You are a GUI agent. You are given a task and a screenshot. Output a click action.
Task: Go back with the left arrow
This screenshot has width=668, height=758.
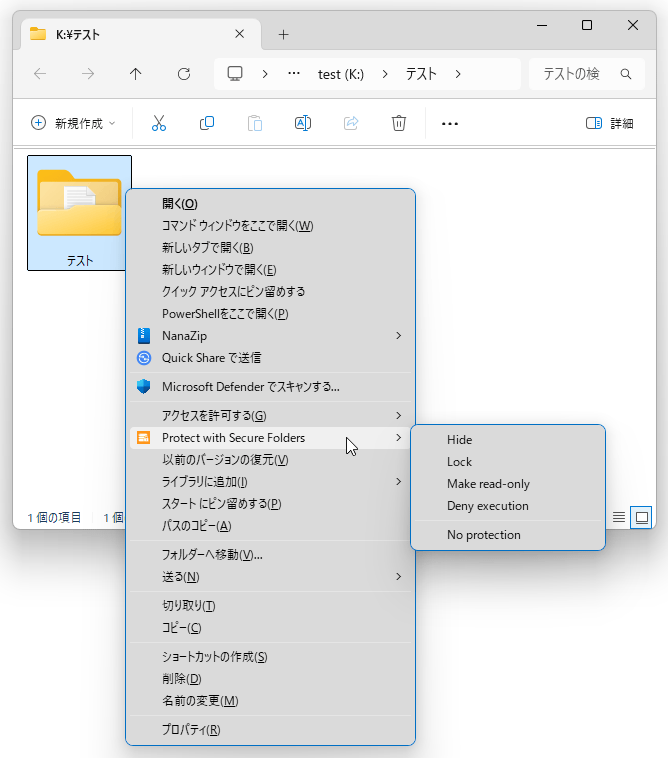pos(40,74)
